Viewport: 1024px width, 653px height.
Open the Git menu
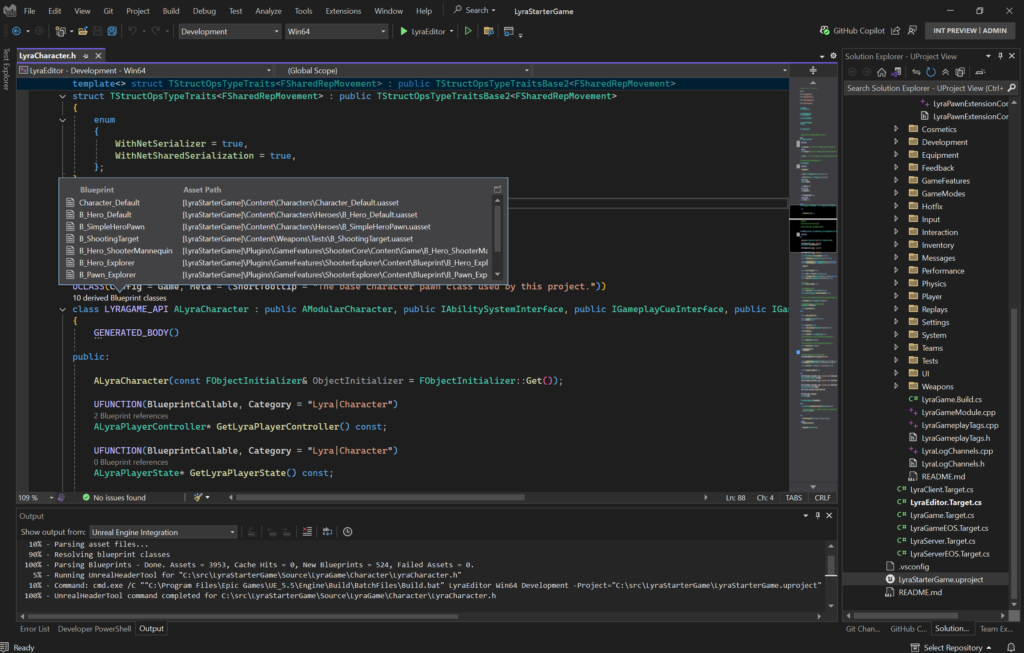(x=107, y=11)
